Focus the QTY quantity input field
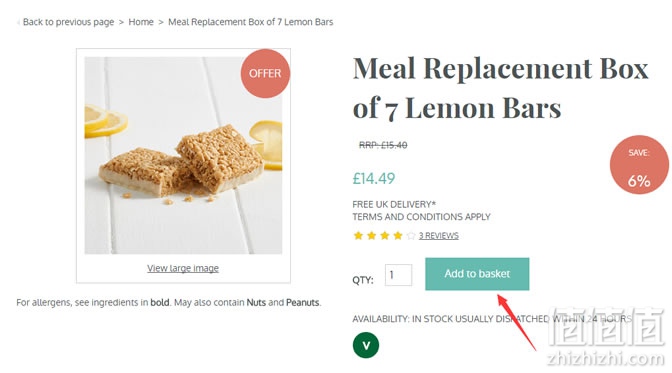The height and width of the screenshot is (373, 672). pos(399,275)
